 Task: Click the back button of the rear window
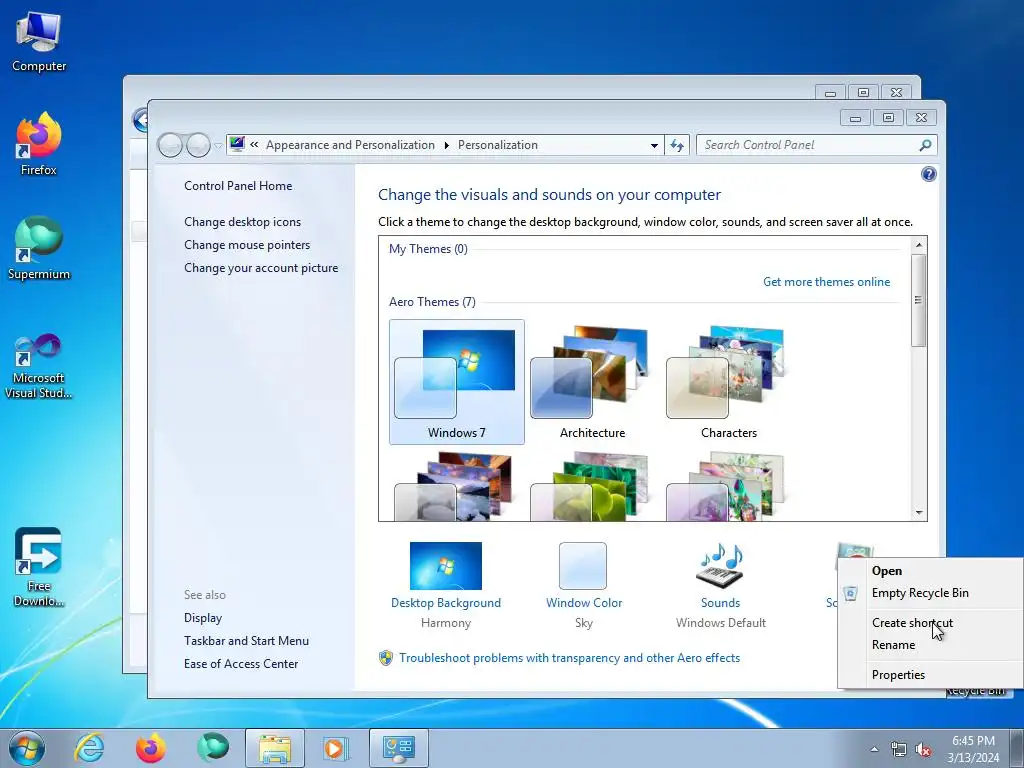click(x=140, y=120)
